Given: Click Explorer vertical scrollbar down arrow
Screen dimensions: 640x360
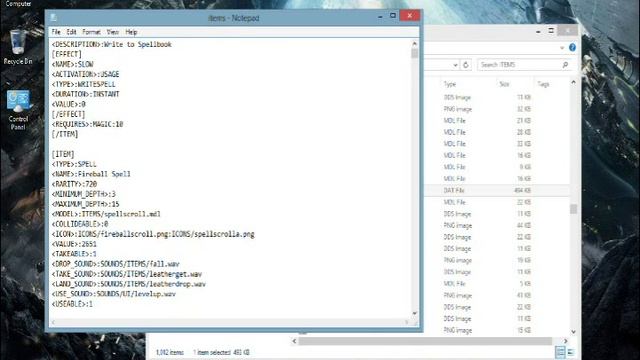Looking at the screenshot, I should [x=573, y=332].
